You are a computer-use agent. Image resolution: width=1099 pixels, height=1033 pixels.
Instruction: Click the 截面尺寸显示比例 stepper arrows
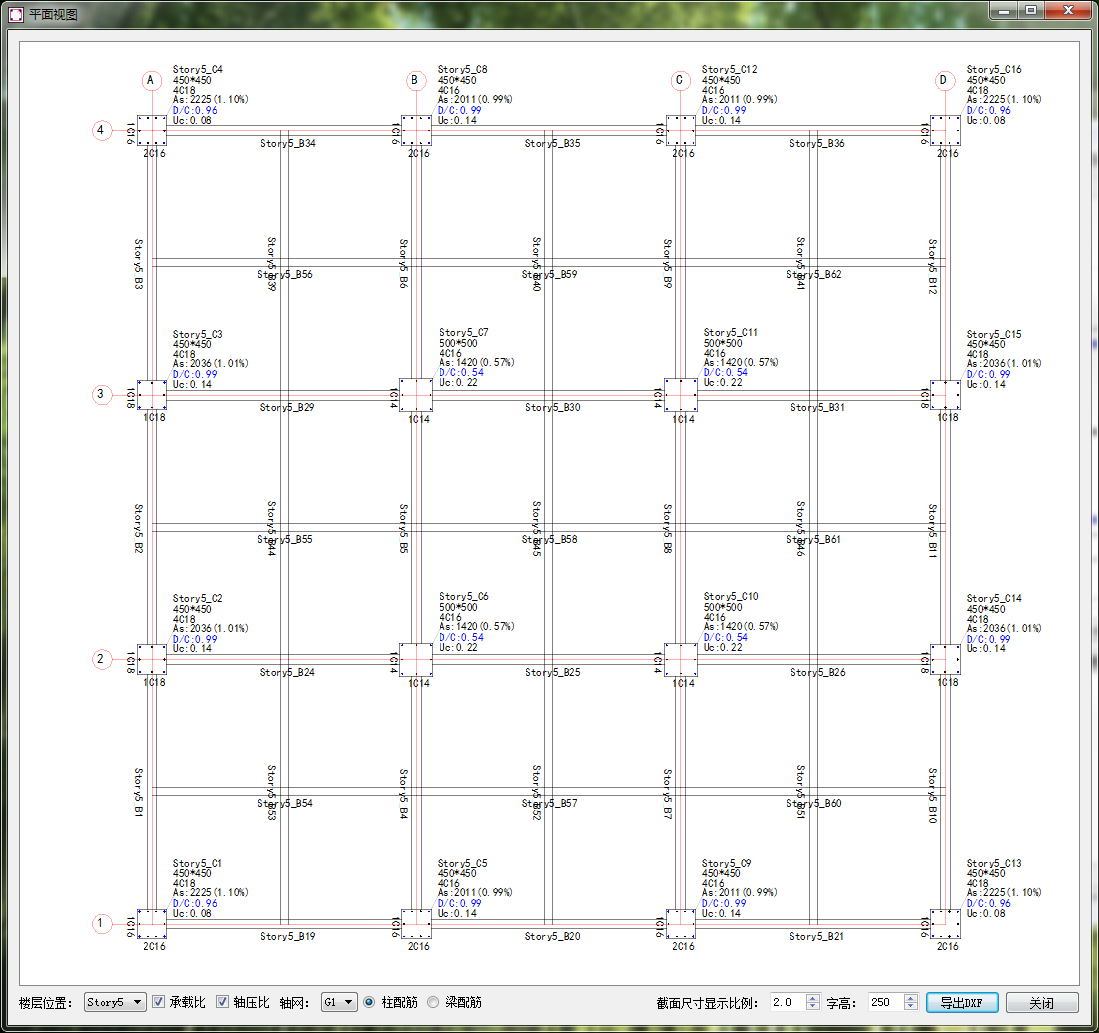[x=813, y=1002]
